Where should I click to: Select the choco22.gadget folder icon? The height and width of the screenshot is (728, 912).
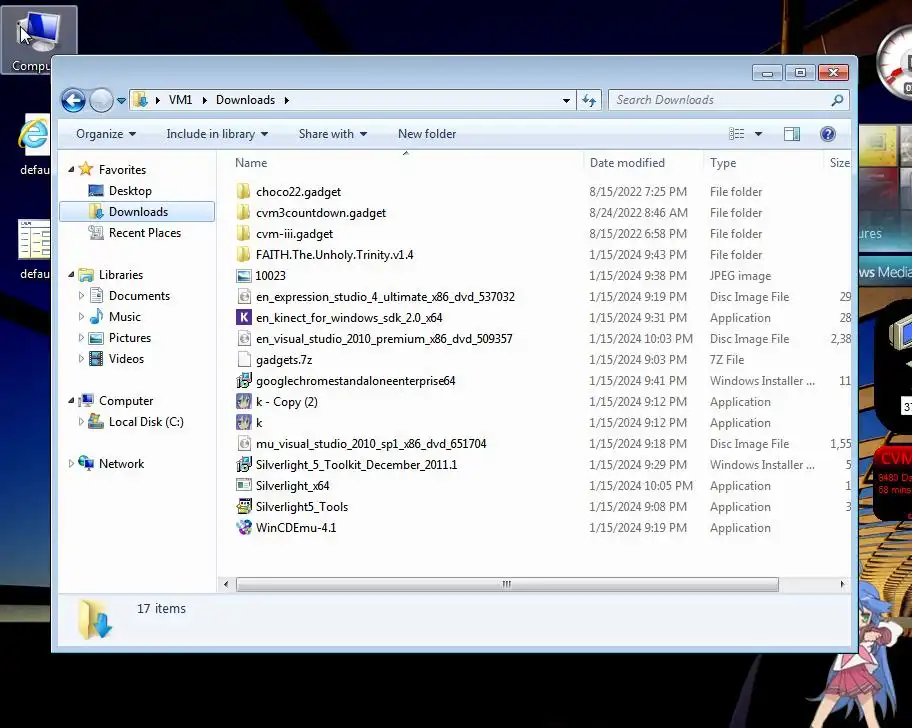[244, 191]
